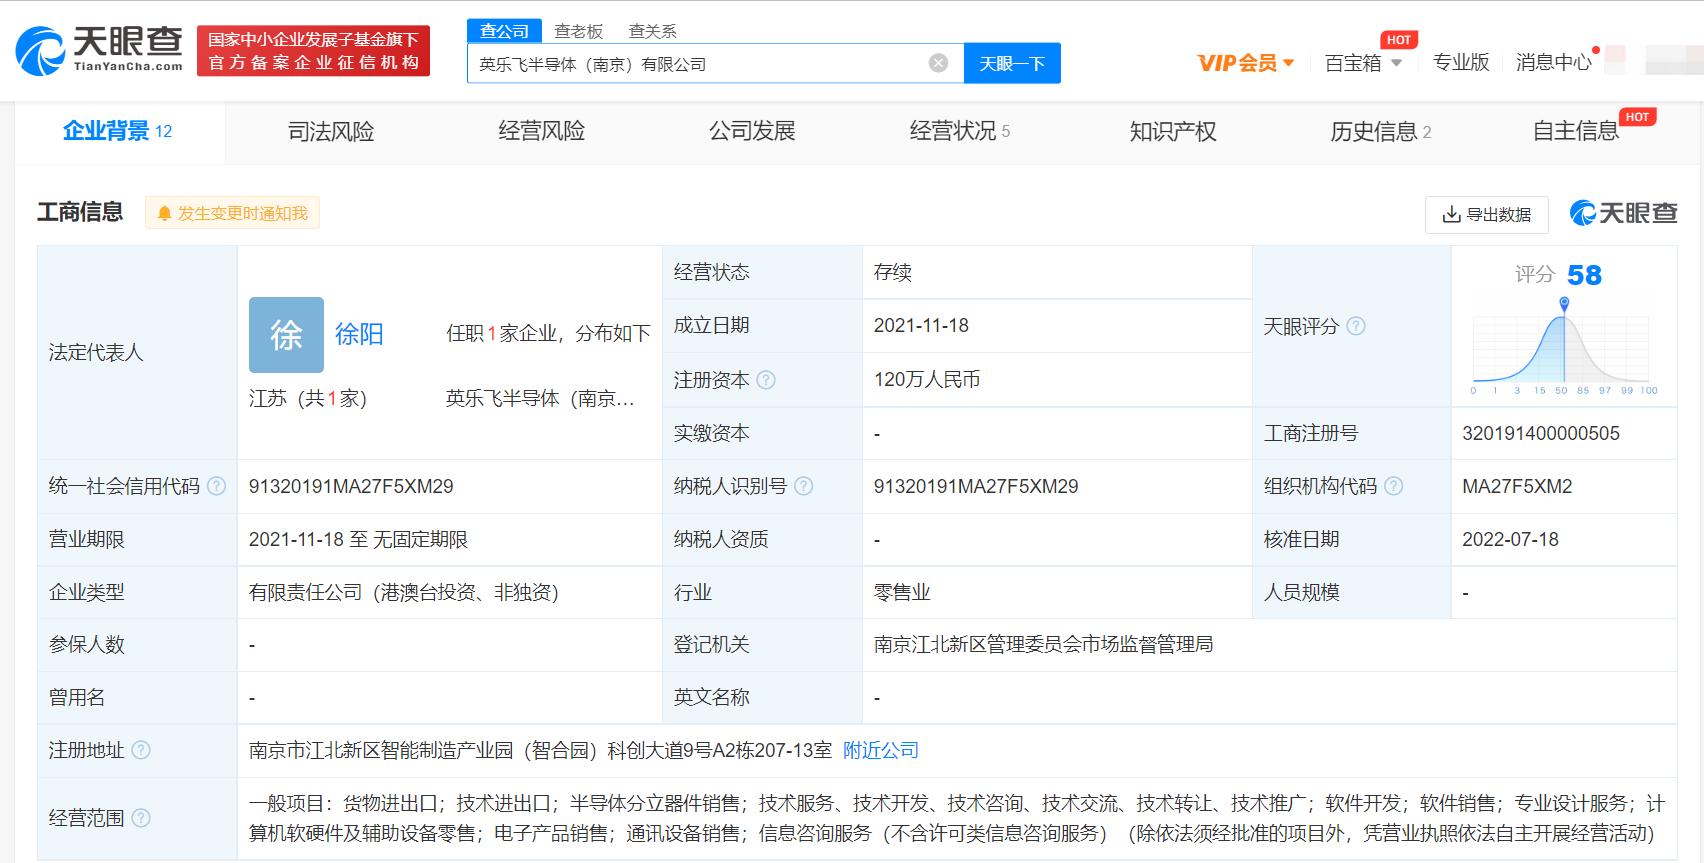Select 成立日期 value 2021-11-18
This screenshot has width=1704, height=863.
pos(921,325)
